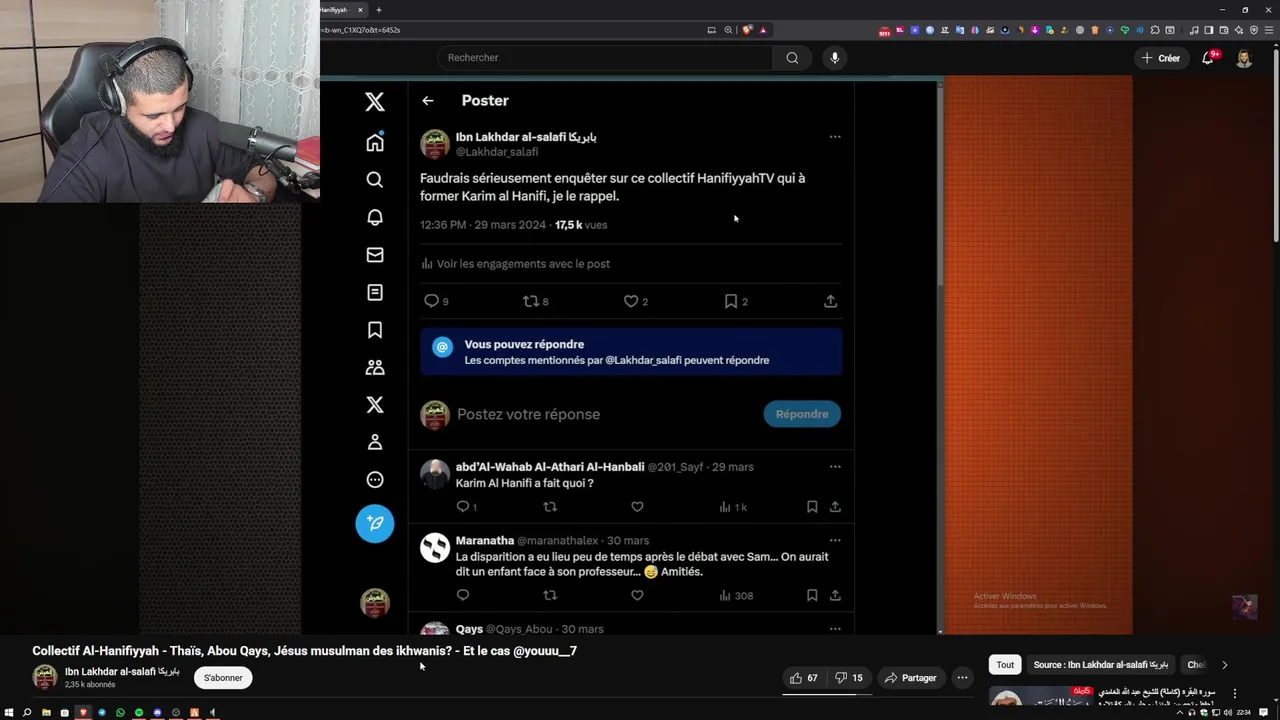Select Source Ibn Lakhdar al-salafi chip
Screen dimensions: 1280x720
click(1100, 665)
